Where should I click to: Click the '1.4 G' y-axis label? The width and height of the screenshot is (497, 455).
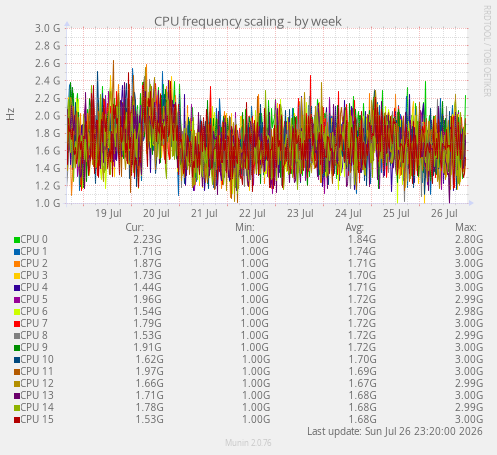coord(48,168)
